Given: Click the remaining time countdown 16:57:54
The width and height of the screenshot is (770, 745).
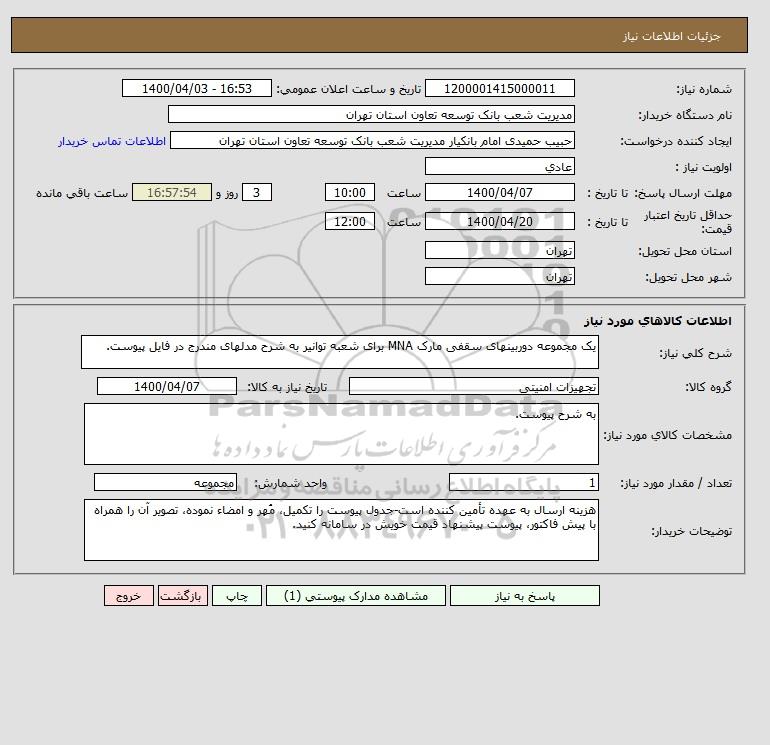Looking at the screenshot, I should click(172, 193).
